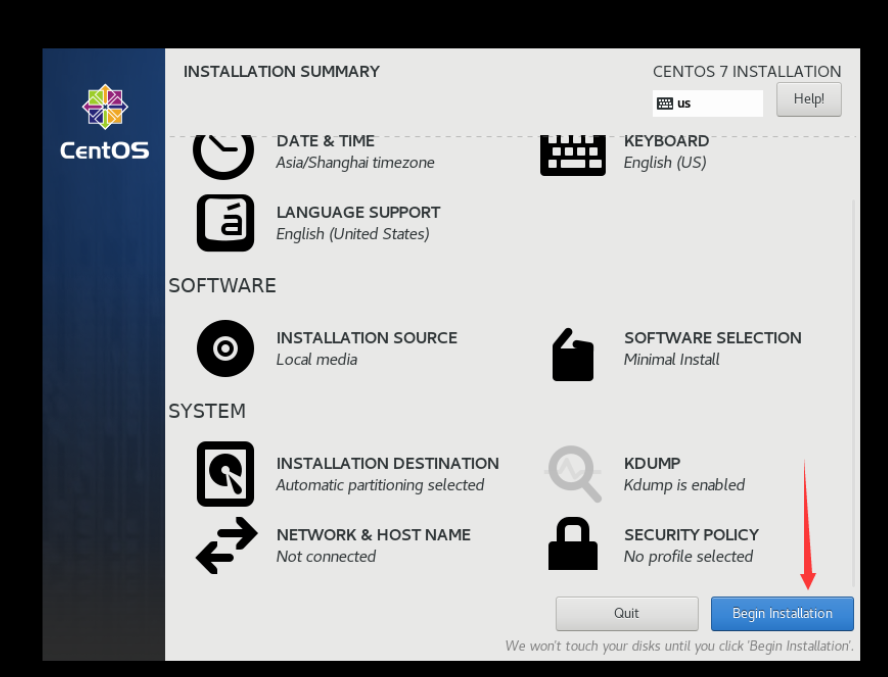Screen dimensions: 888x677
Task: Click the vertical scrollbar on the right
Action: point(853,393)
